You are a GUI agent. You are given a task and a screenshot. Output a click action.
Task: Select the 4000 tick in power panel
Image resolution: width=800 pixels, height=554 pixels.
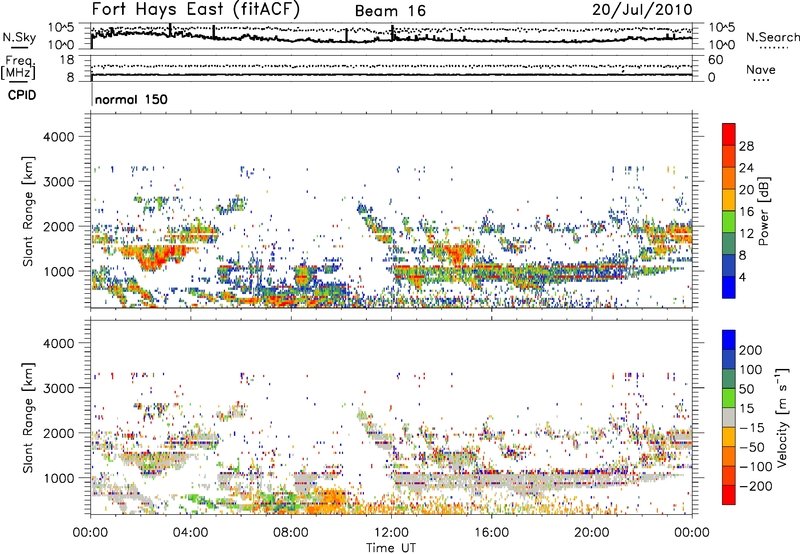pos(59,137)
